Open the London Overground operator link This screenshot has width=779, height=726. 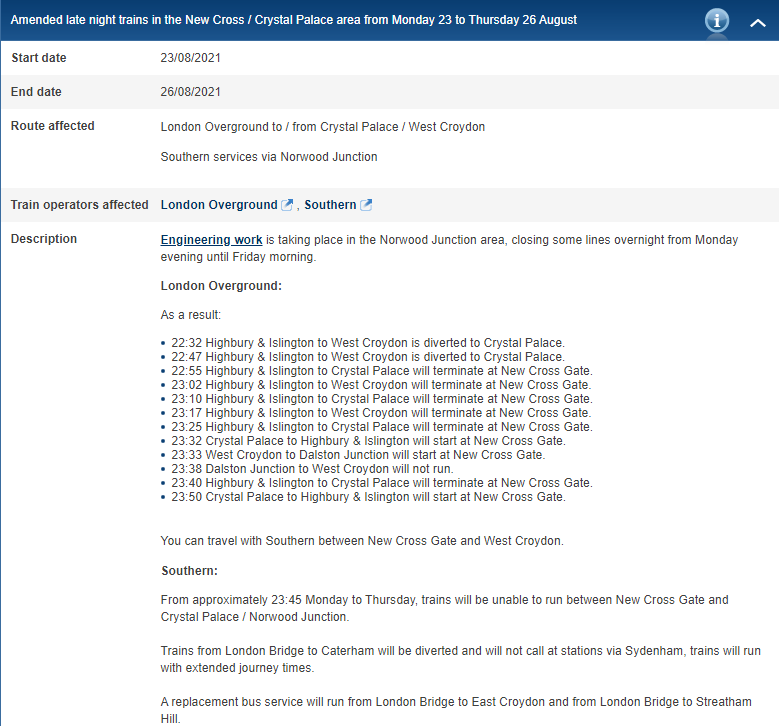[219, 205]
